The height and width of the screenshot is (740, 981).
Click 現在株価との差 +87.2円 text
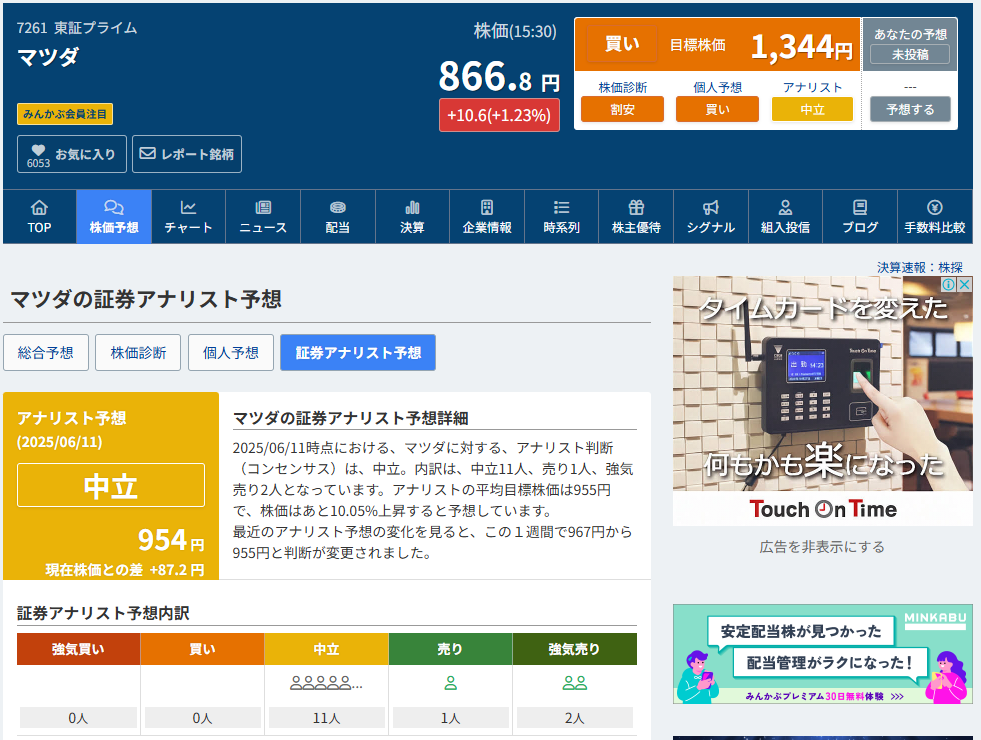point(125,570)
